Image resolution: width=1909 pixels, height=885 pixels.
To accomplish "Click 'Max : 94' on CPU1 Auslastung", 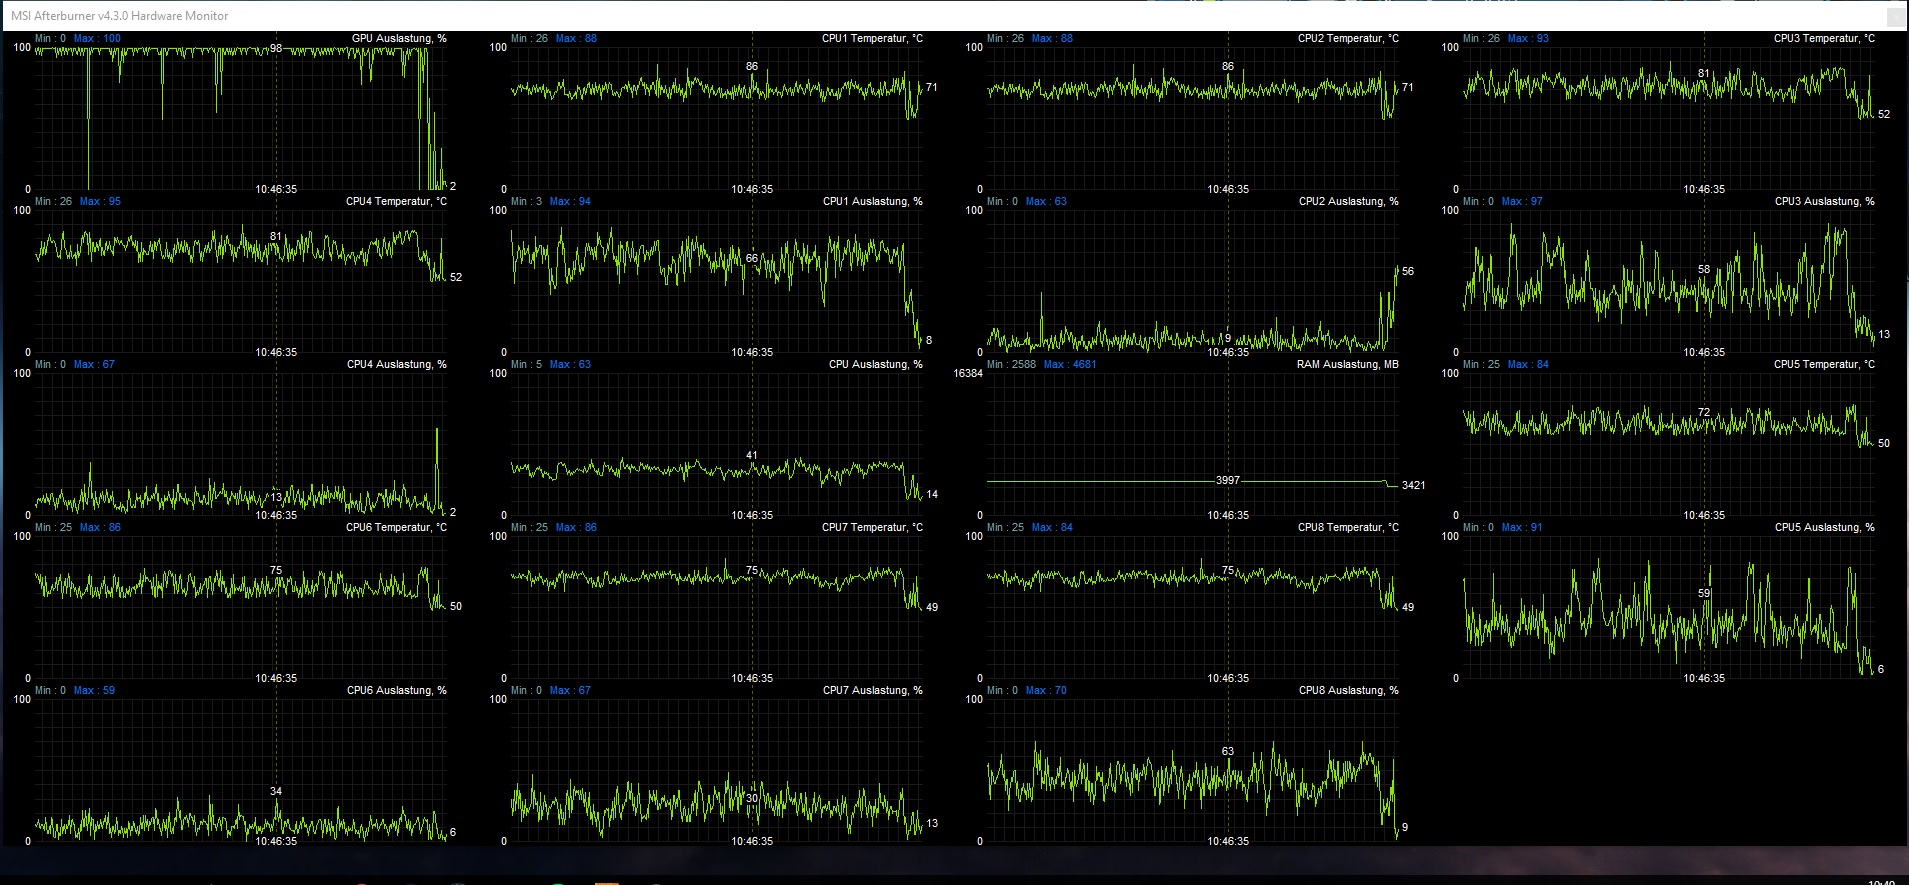I will (570, 201).
